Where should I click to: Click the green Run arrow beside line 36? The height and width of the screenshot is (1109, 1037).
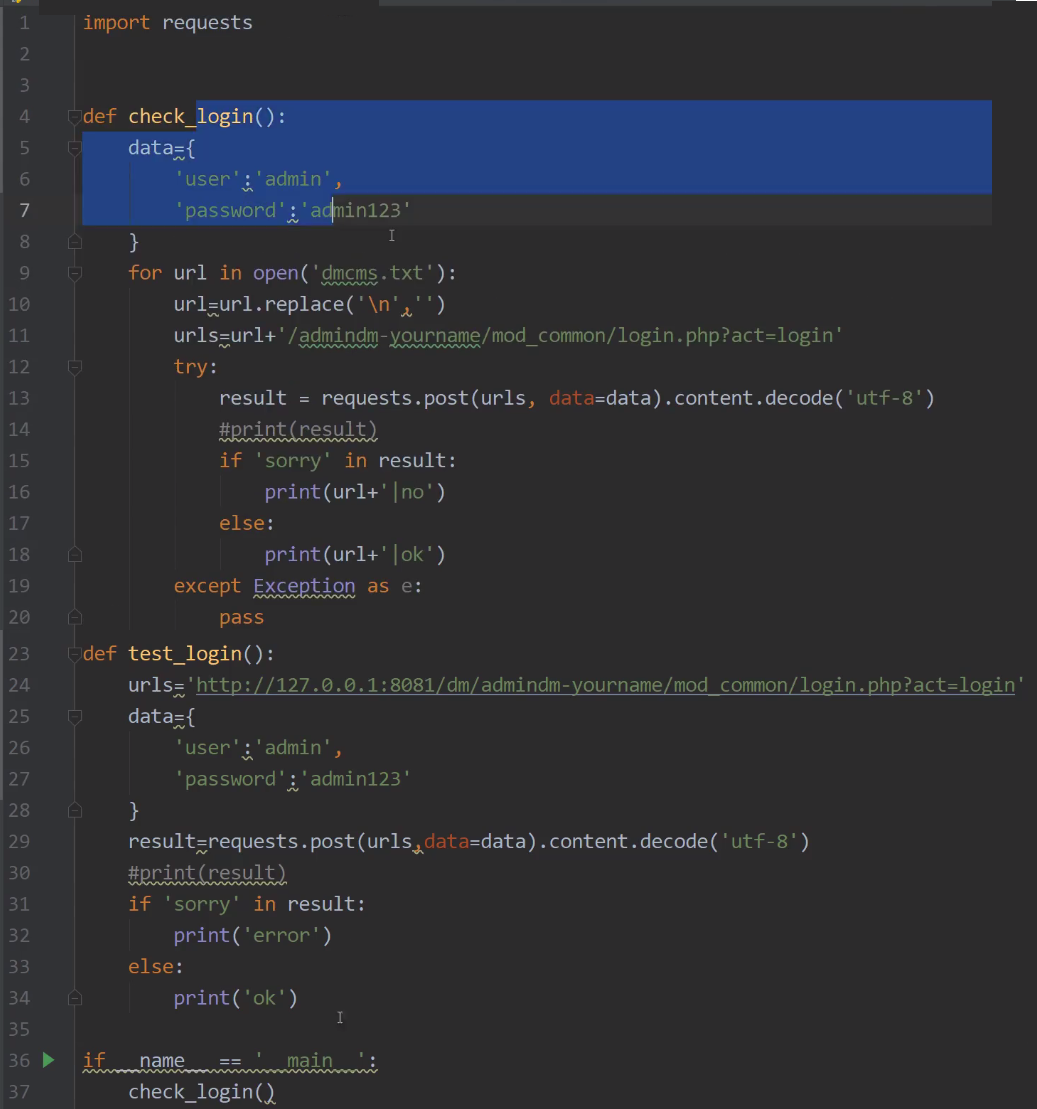(48, 1060)
